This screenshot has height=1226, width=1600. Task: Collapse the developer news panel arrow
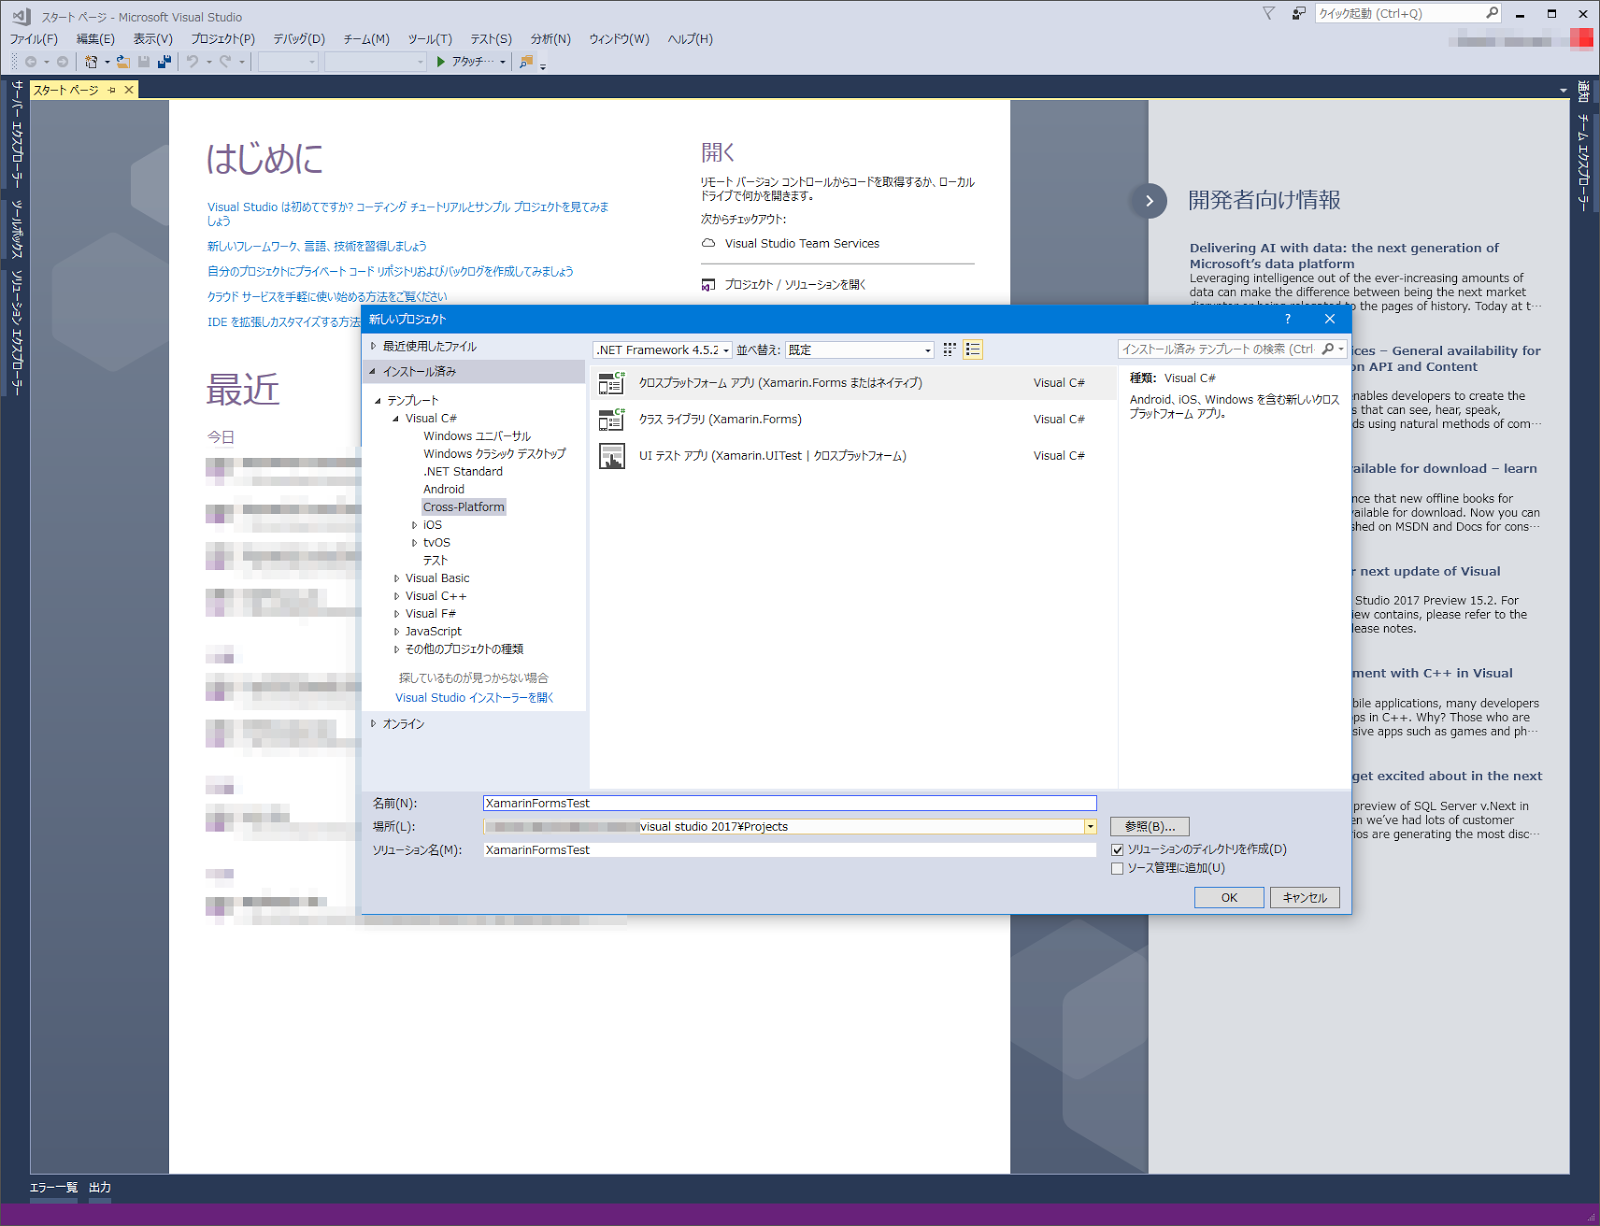point(1150,201)
